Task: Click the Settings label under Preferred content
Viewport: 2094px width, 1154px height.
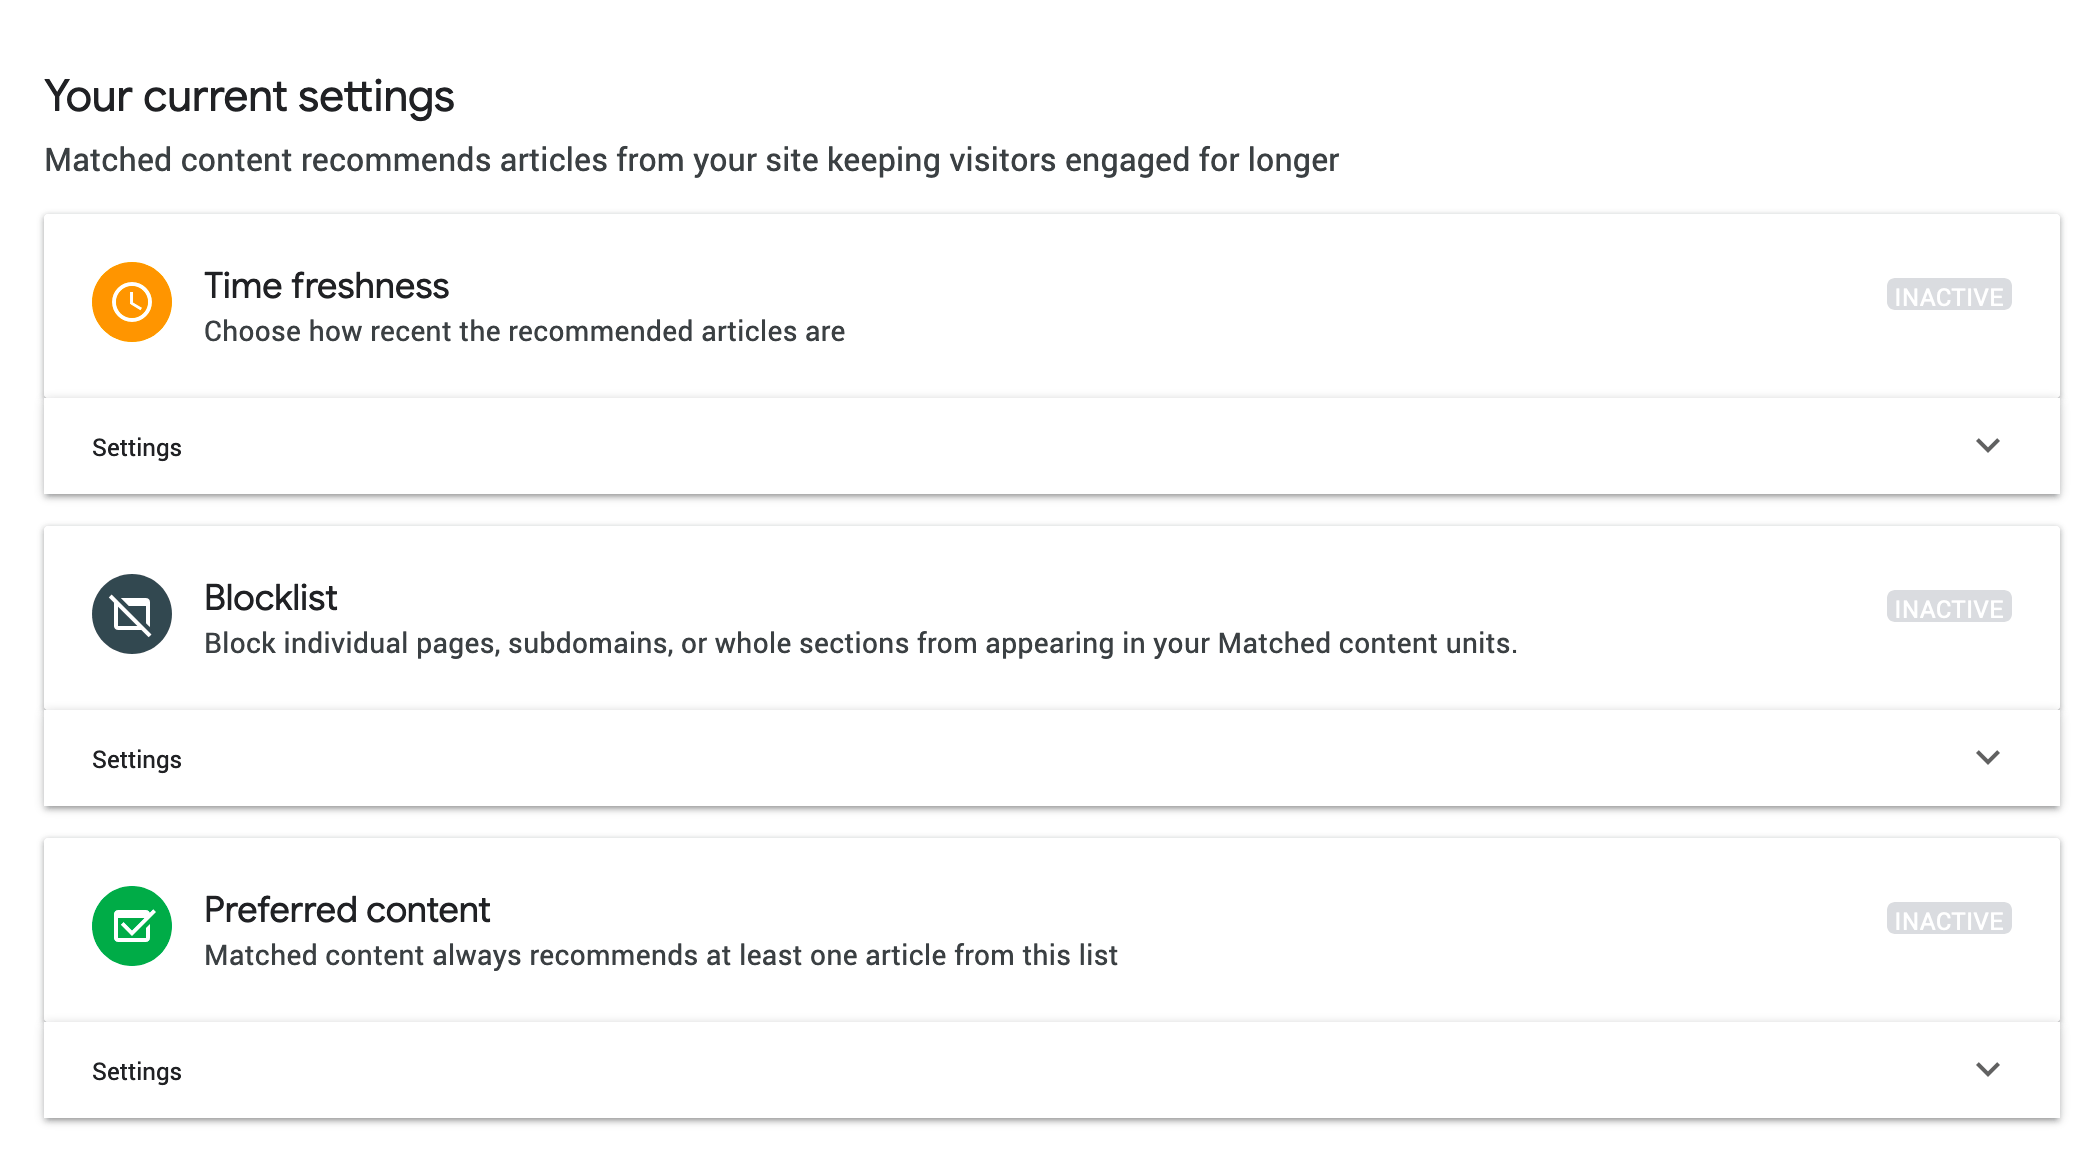Action: [x=137, y=1072]
